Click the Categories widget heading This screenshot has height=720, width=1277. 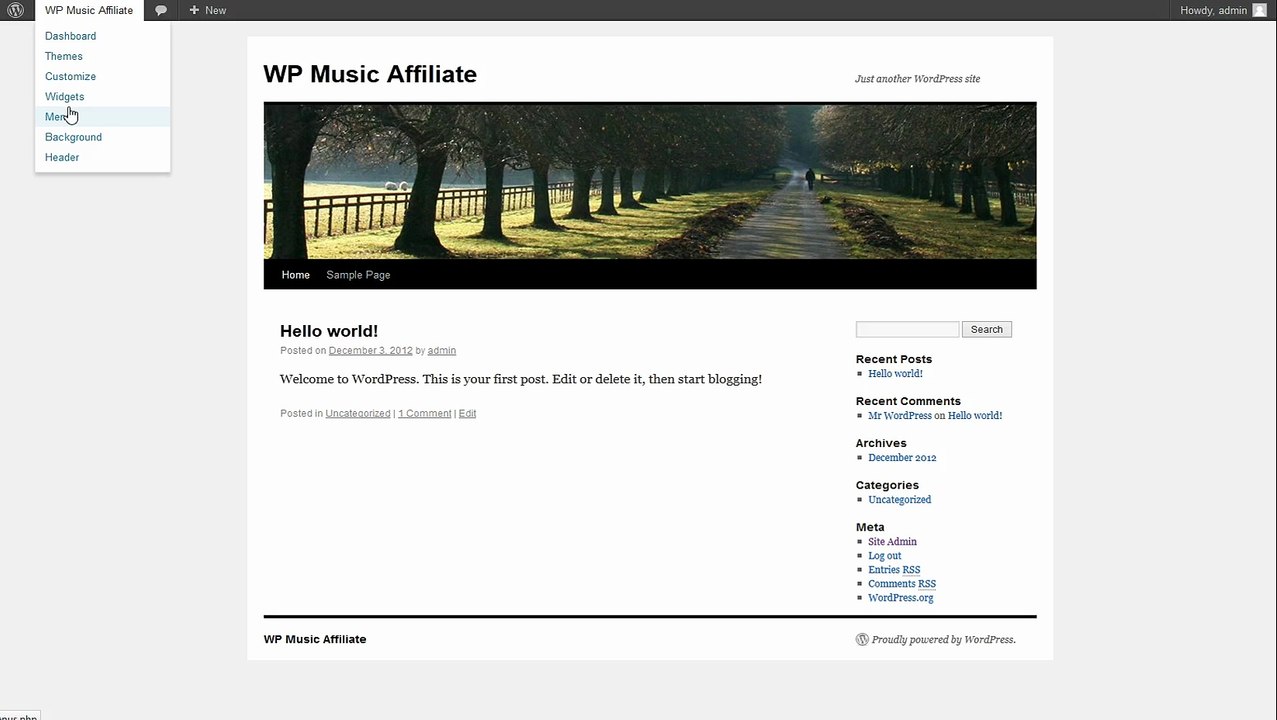pos(887,485)
